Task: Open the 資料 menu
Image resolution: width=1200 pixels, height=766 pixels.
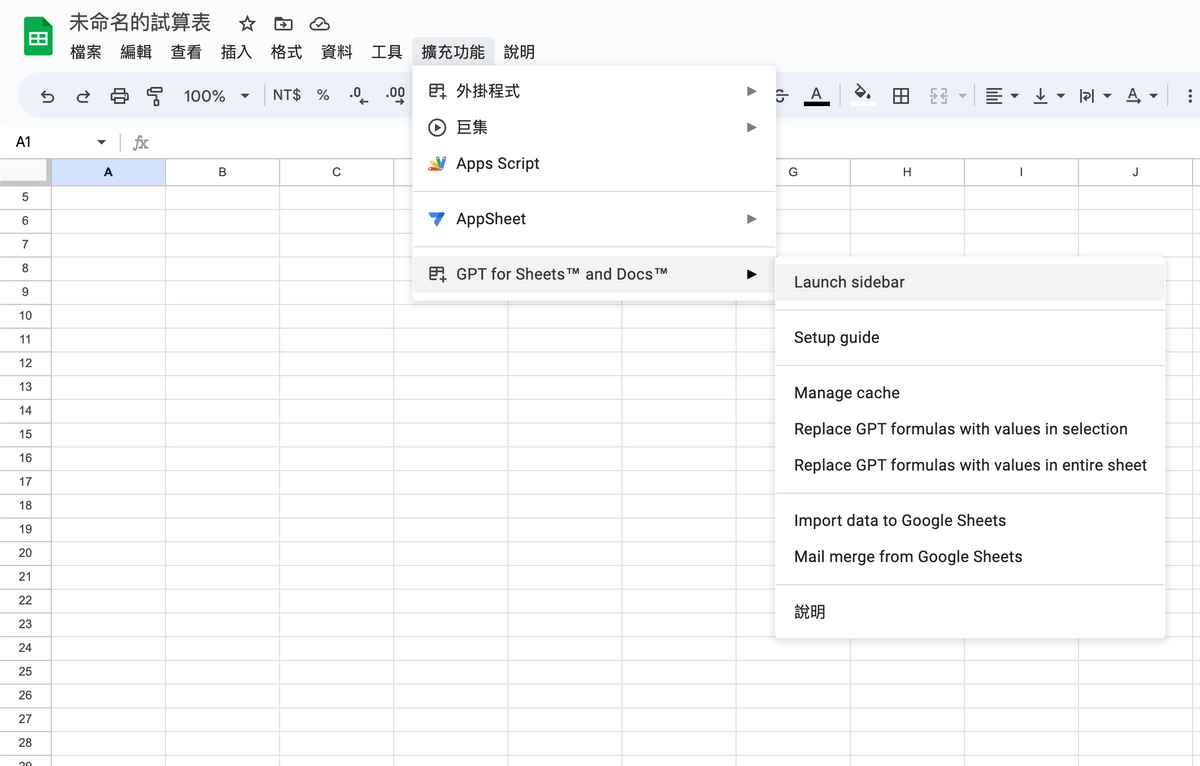Action: [x=336, y=52]
